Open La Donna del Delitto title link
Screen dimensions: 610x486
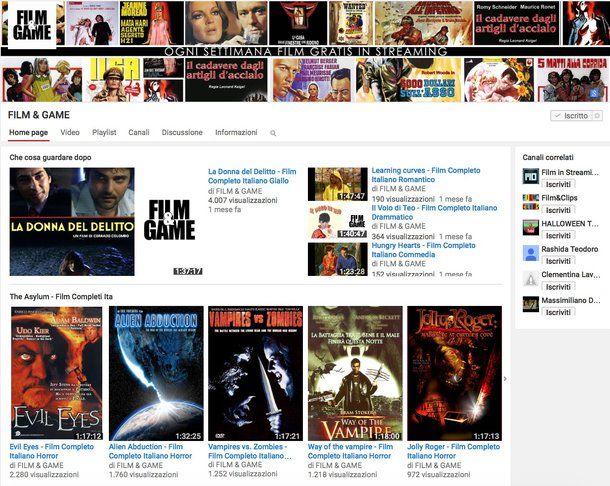click(252, 176)
